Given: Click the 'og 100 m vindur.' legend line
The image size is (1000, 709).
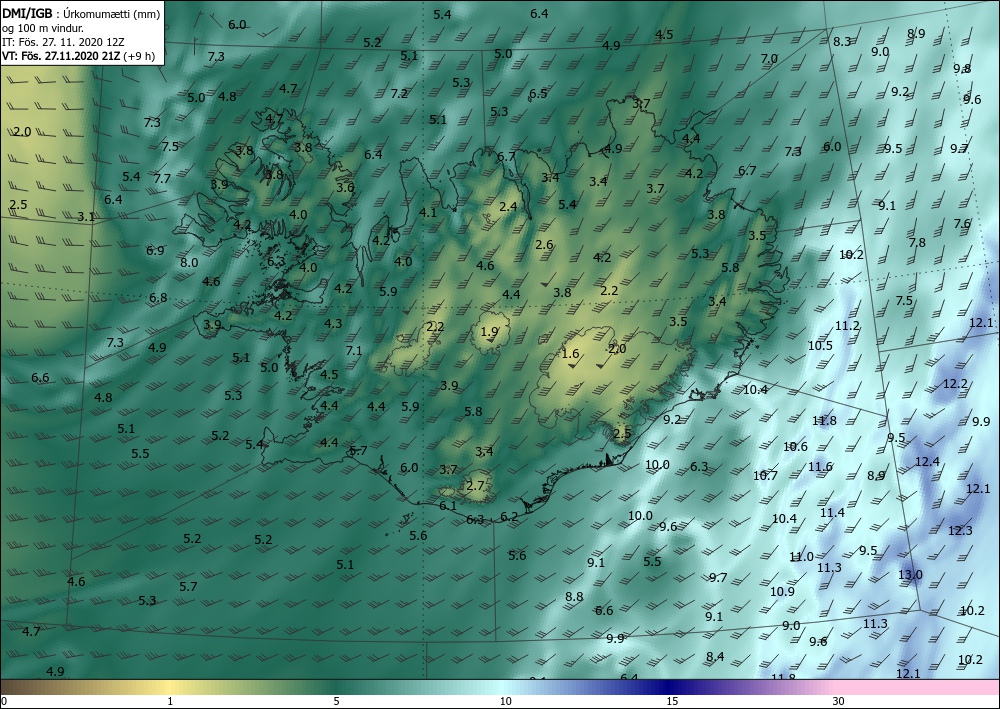Looking at the screenshot, I should (43, 28).
